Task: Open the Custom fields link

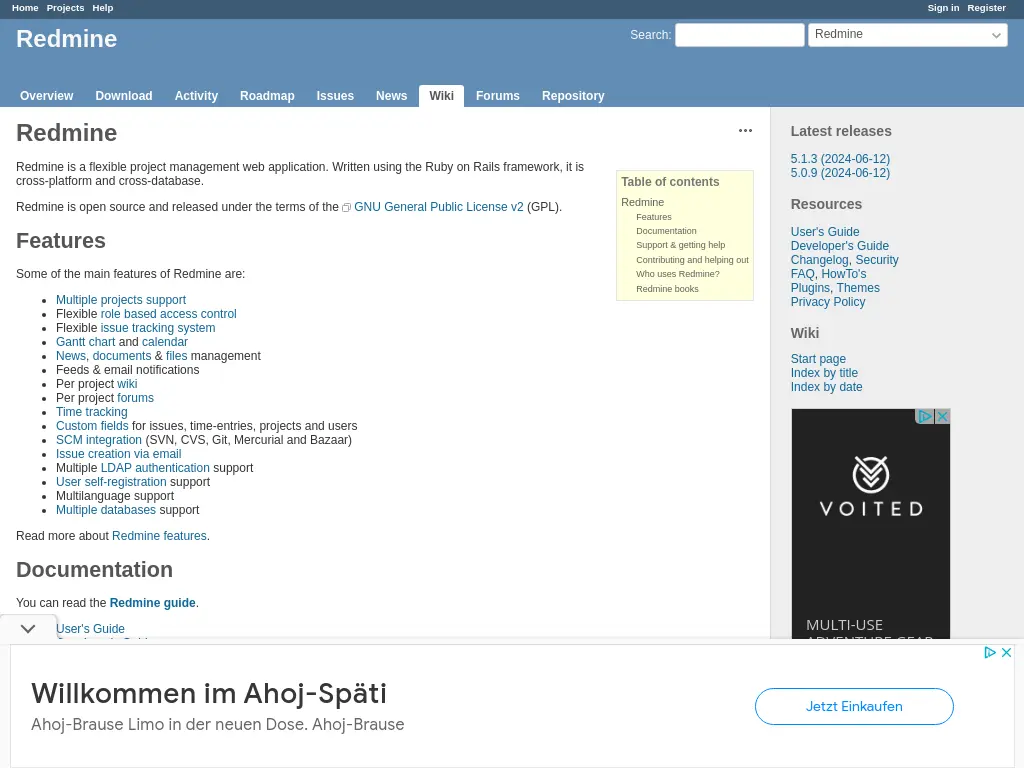Action: (x=92, y=426)
